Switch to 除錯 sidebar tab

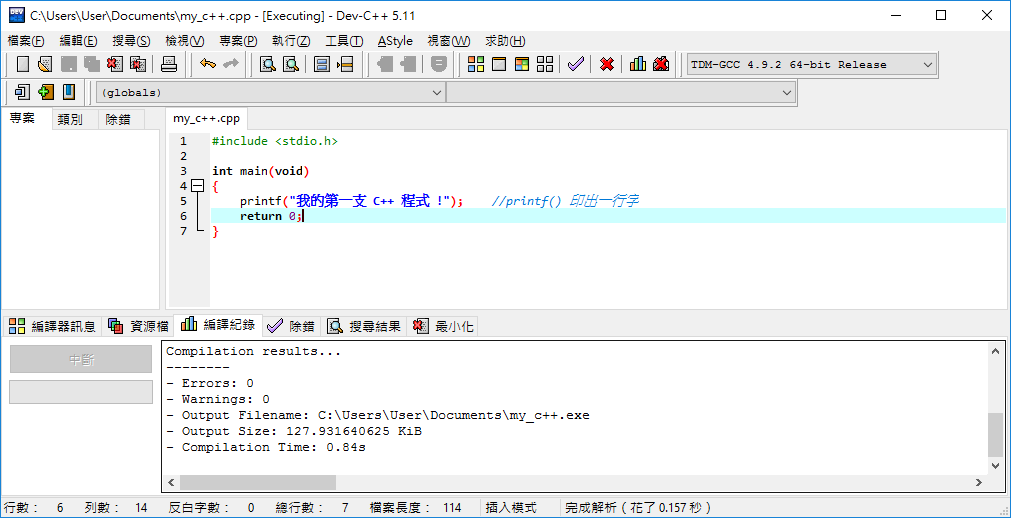(x=121, y=120)
